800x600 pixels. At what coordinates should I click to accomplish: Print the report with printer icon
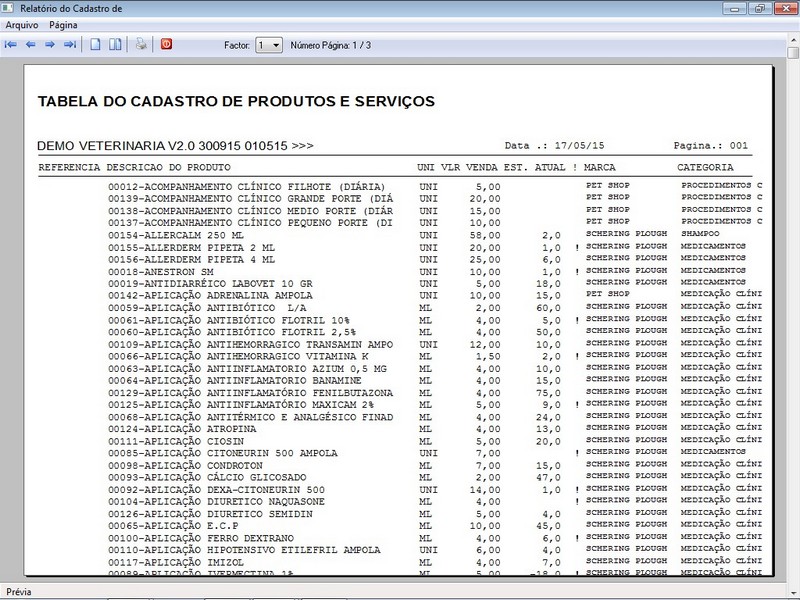(141, 45)
